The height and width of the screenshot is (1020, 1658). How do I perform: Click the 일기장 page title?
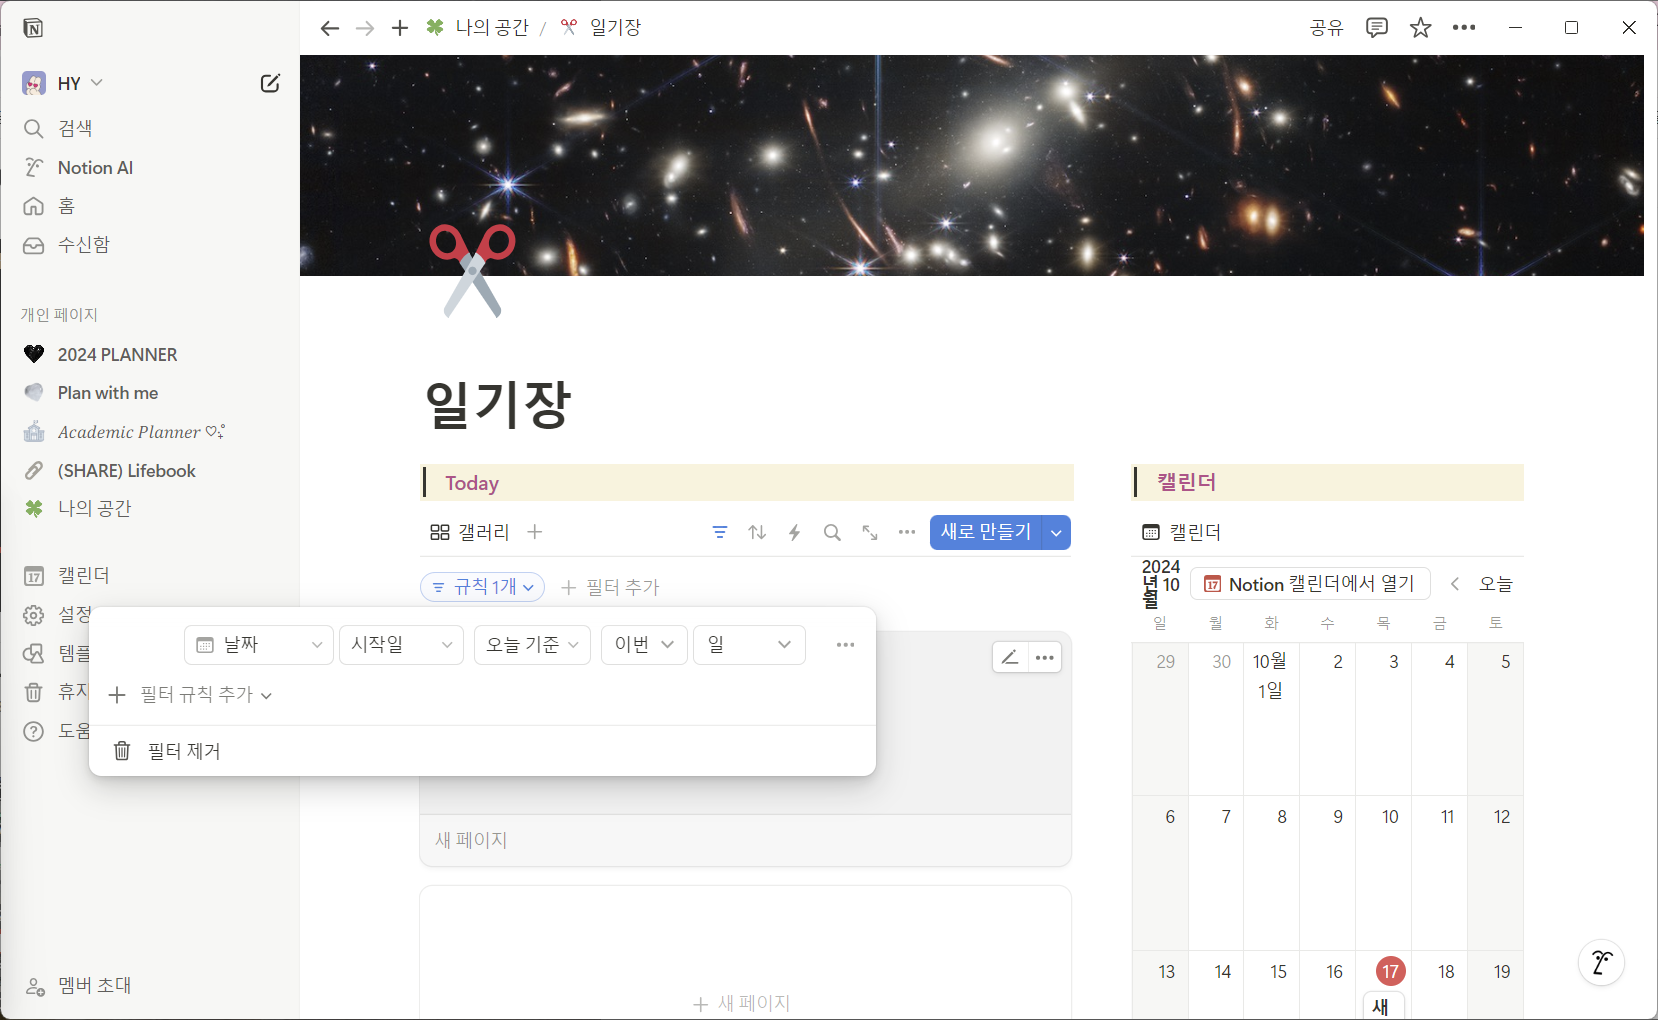[x=498, y=404]
